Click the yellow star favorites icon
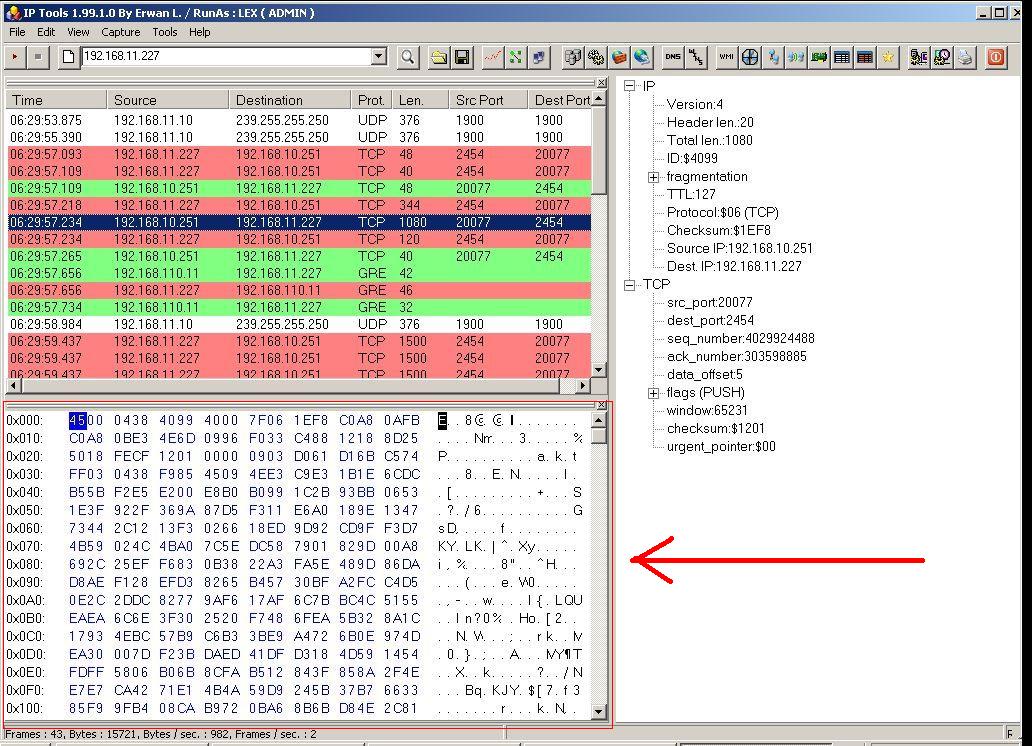Screen dimensions: 1032x746 pos(888,57)
